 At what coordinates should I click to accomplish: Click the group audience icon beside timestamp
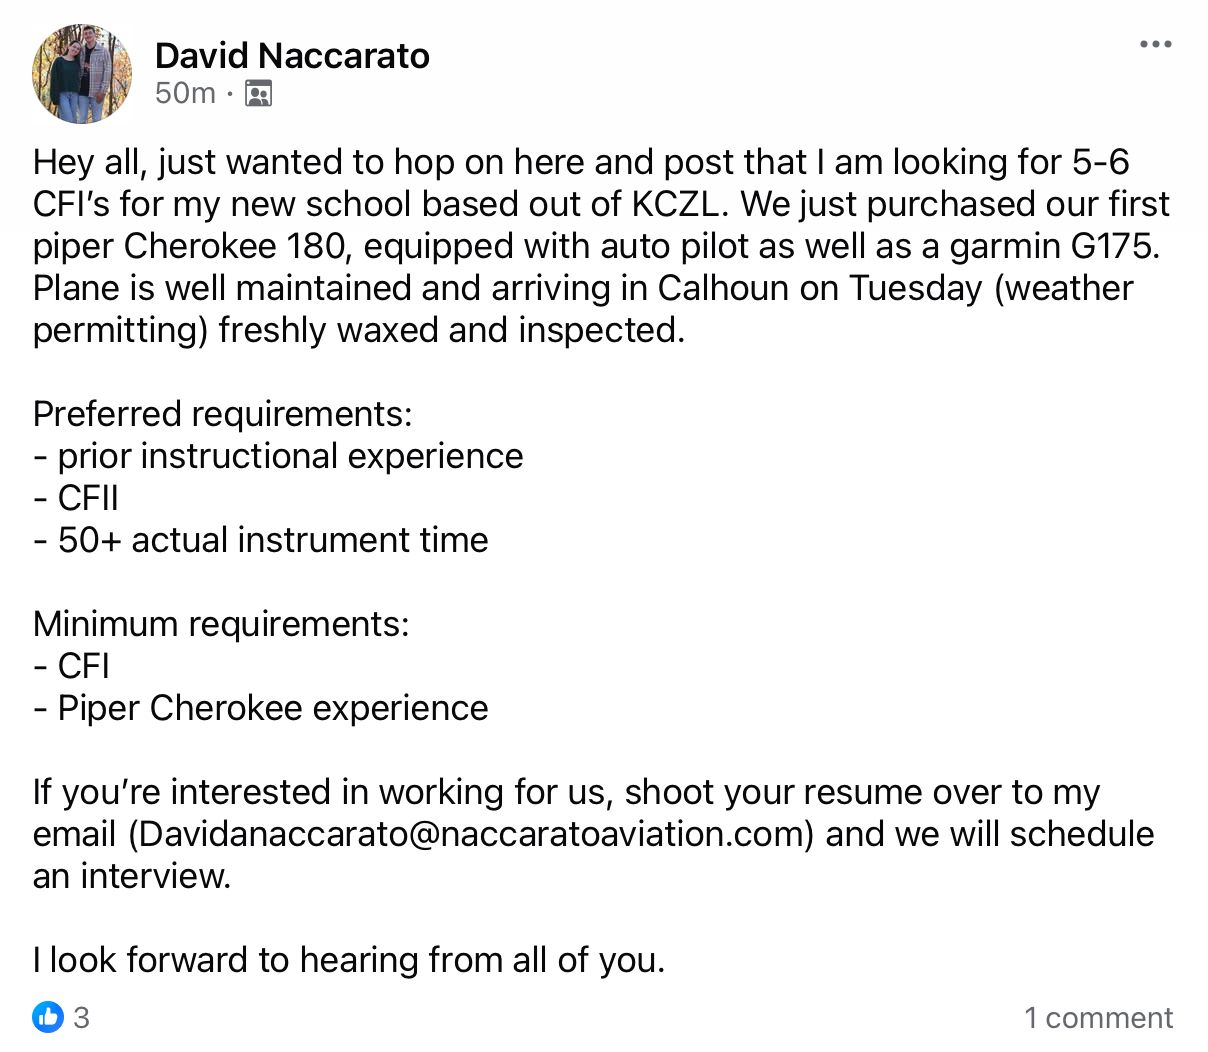pos(258,94)
